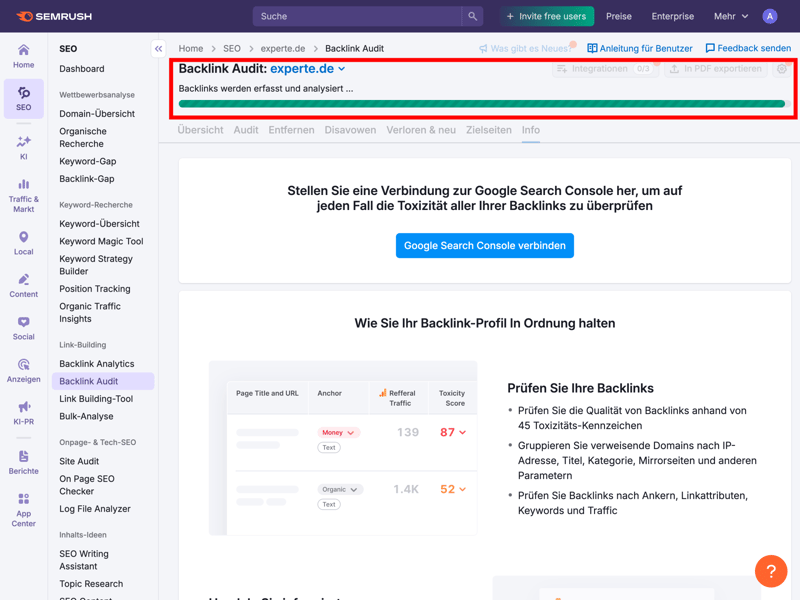Open Keyword Strategy Builder
The width and height of the screenshot is (800, 600).
pyautogui.click(x=96, y=265)
